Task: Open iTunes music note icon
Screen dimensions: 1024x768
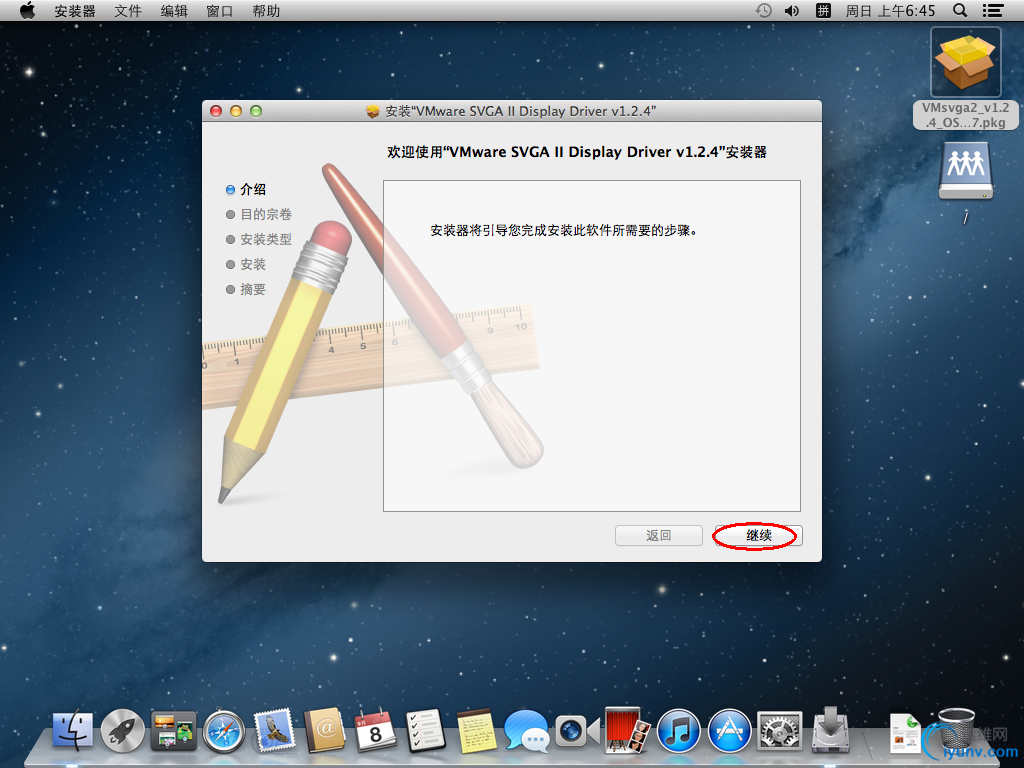Action: click(x=678, y=731)
